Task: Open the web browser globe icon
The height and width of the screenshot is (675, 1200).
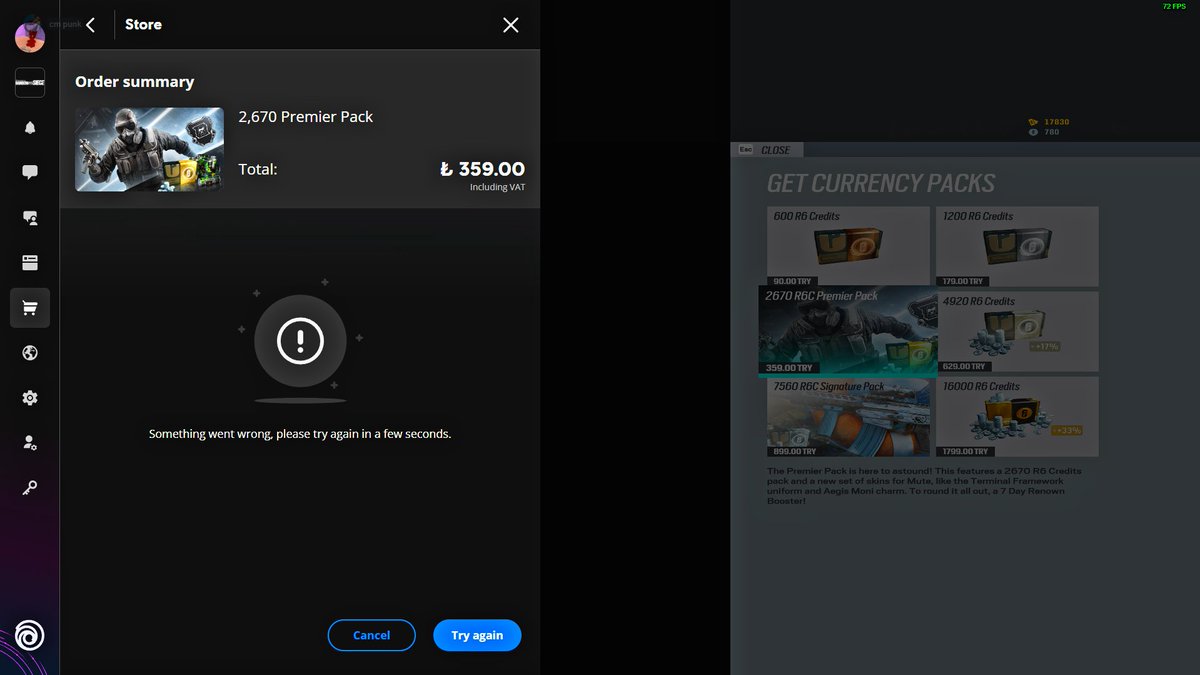Action: (x=30, y=353)
